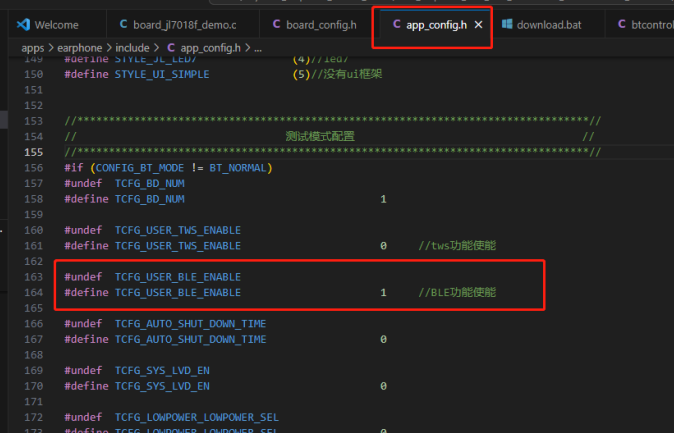
Task: Click TCFG_AUTO_SHUT_DOWN_TIME on the #undef line
Action: click(x=190, y=324)
